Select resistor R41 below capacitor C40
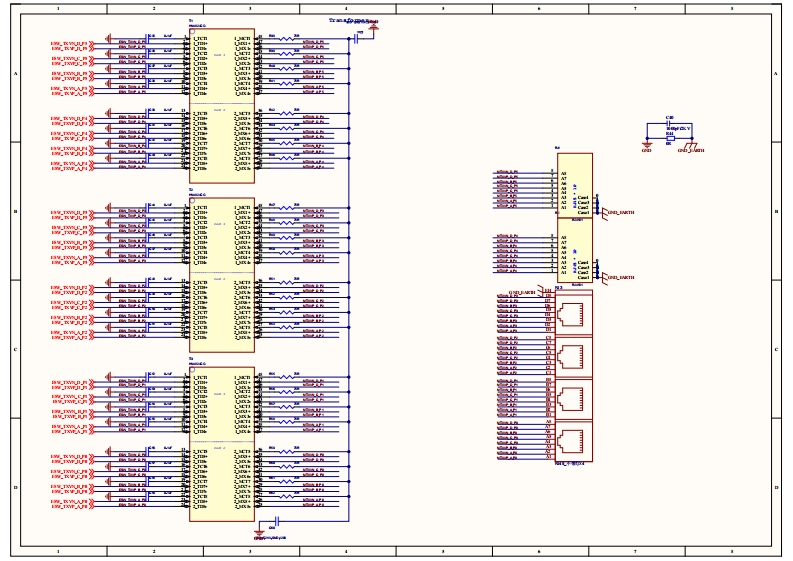This screenshot has width=793, height=561. (669, 139)
